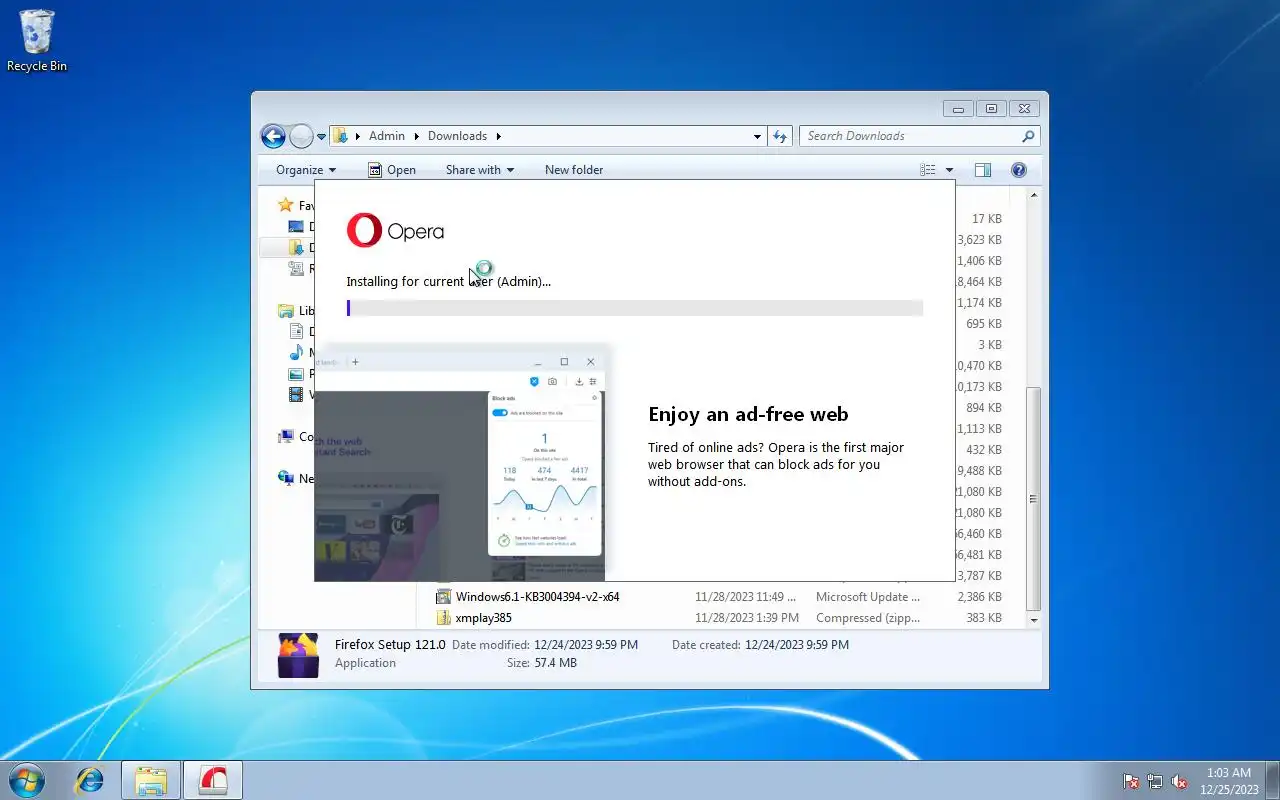Click Explorer's scrollbar down arrow
This screenshot has width=1280, height=800.
click(x=1034, y=620)
